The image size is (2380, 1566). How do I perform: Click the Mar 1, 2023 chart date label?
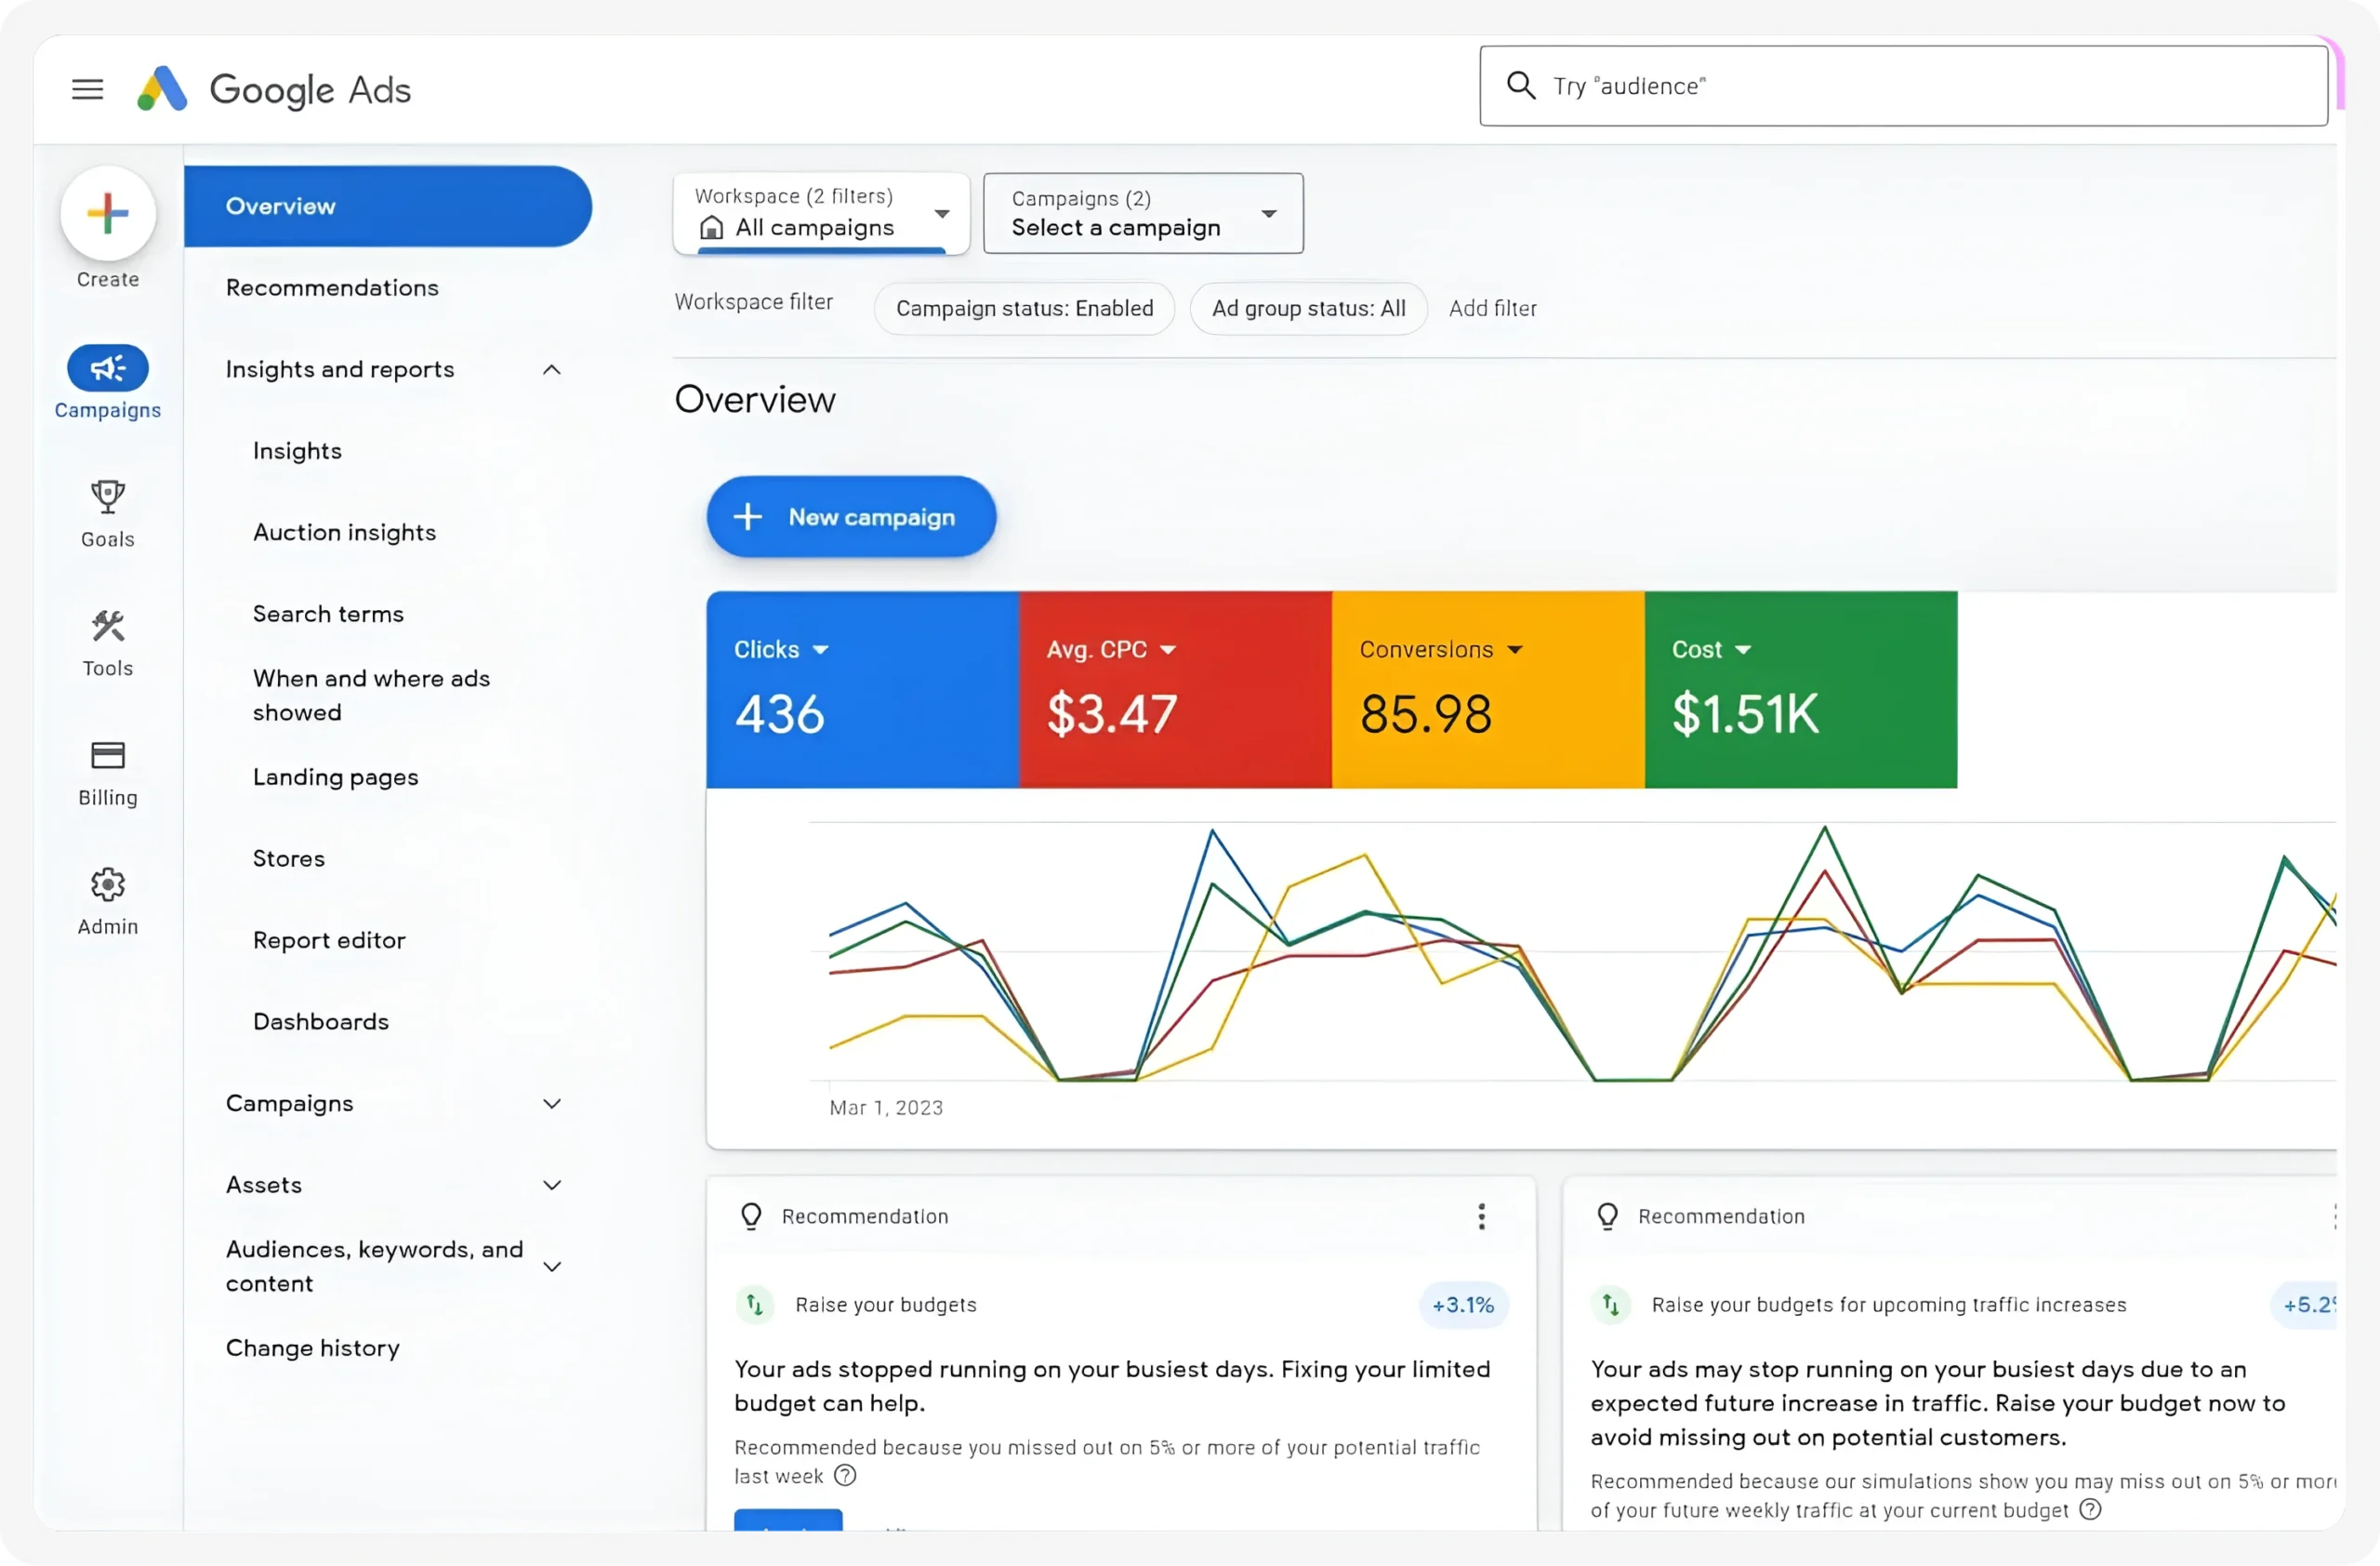point(886,1107)
